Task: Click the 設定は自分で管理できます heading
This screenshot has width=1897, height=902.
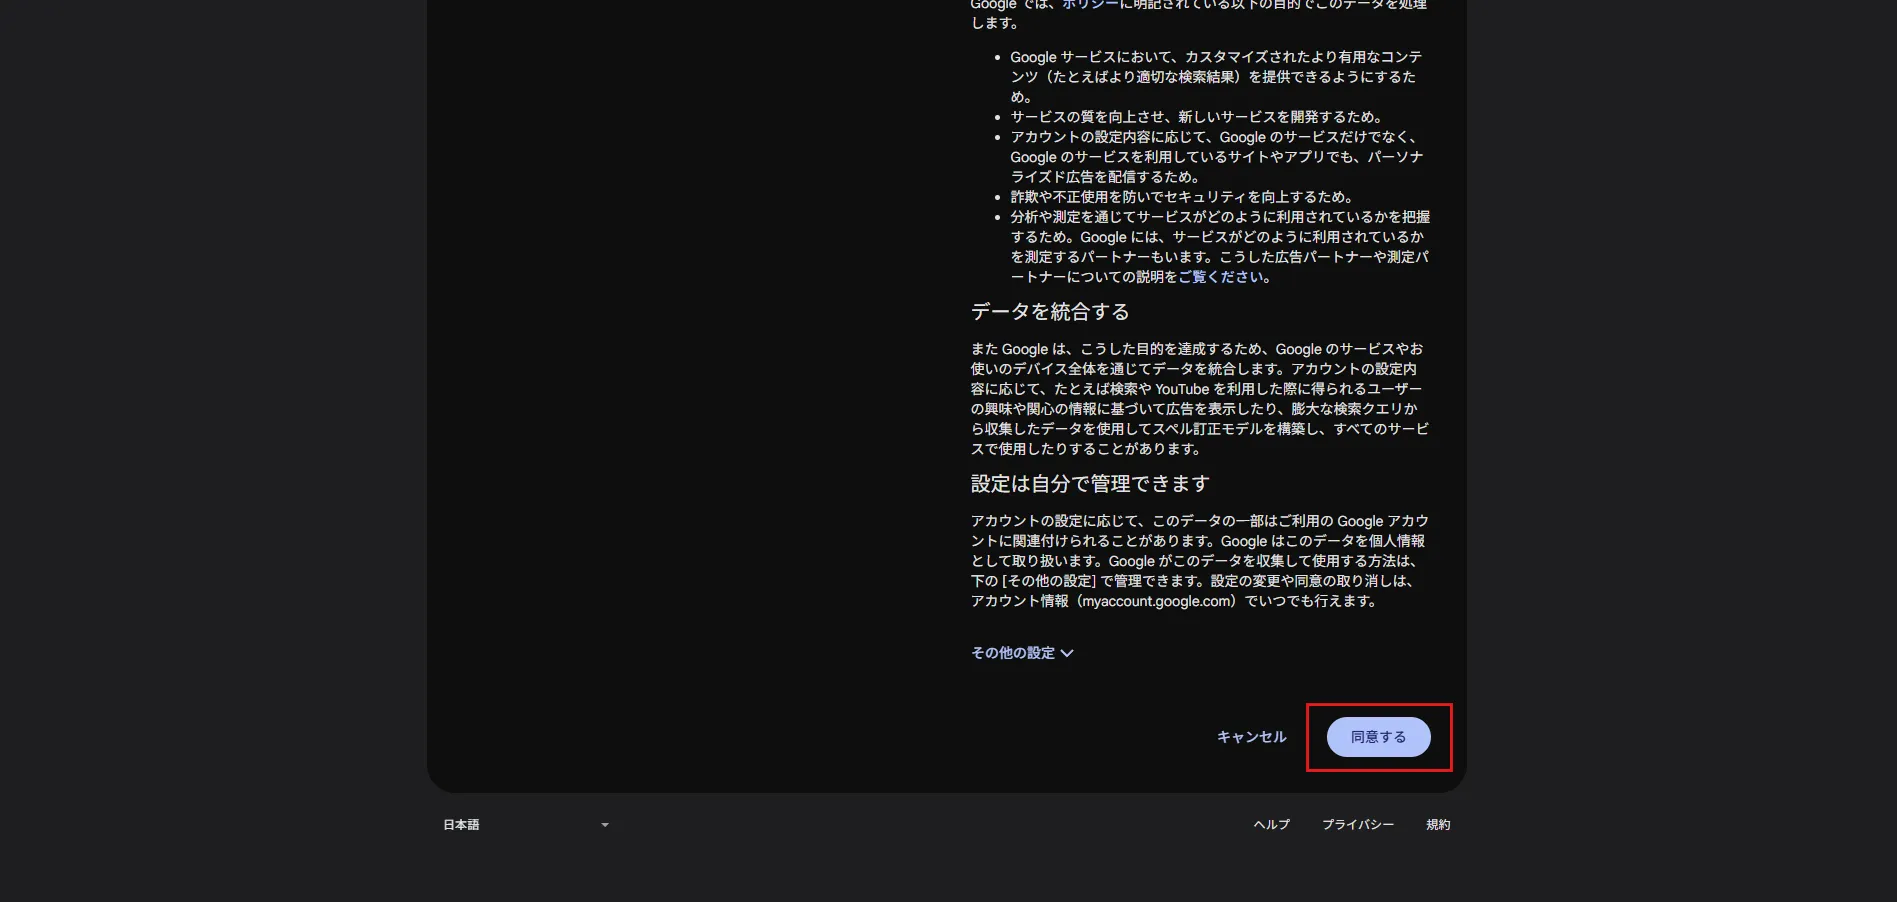Action: 1090,484
